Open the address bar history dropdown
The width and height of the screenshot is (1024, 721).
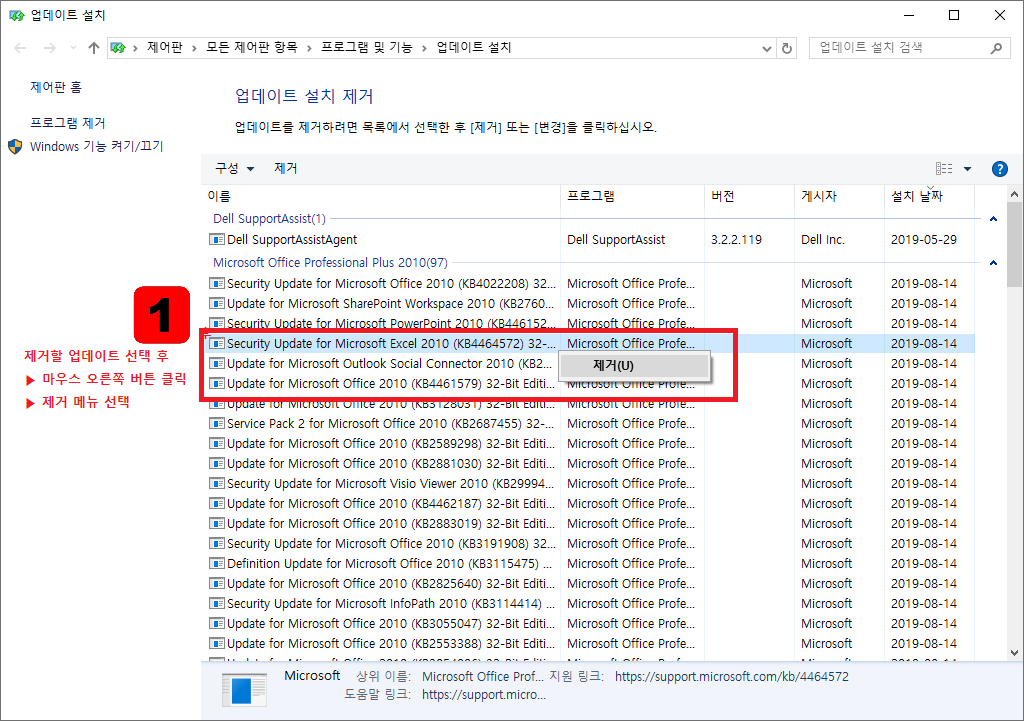click(767, 48)
